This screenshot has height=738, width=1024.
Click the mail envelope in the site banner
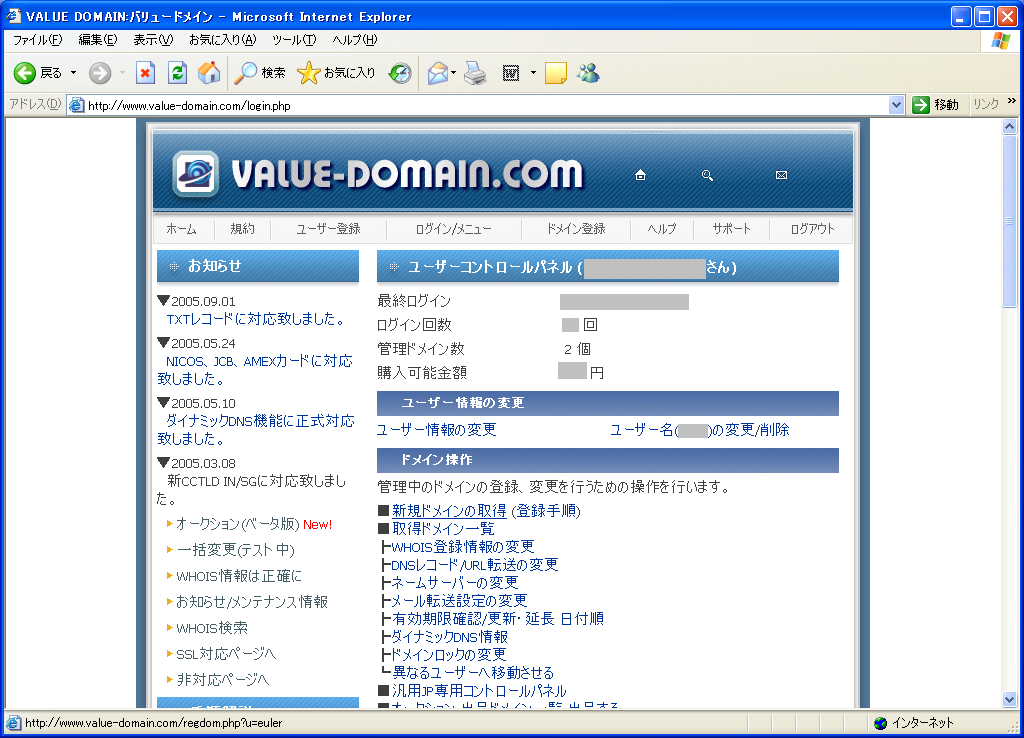pyautogui.click(x=781, y=175)
